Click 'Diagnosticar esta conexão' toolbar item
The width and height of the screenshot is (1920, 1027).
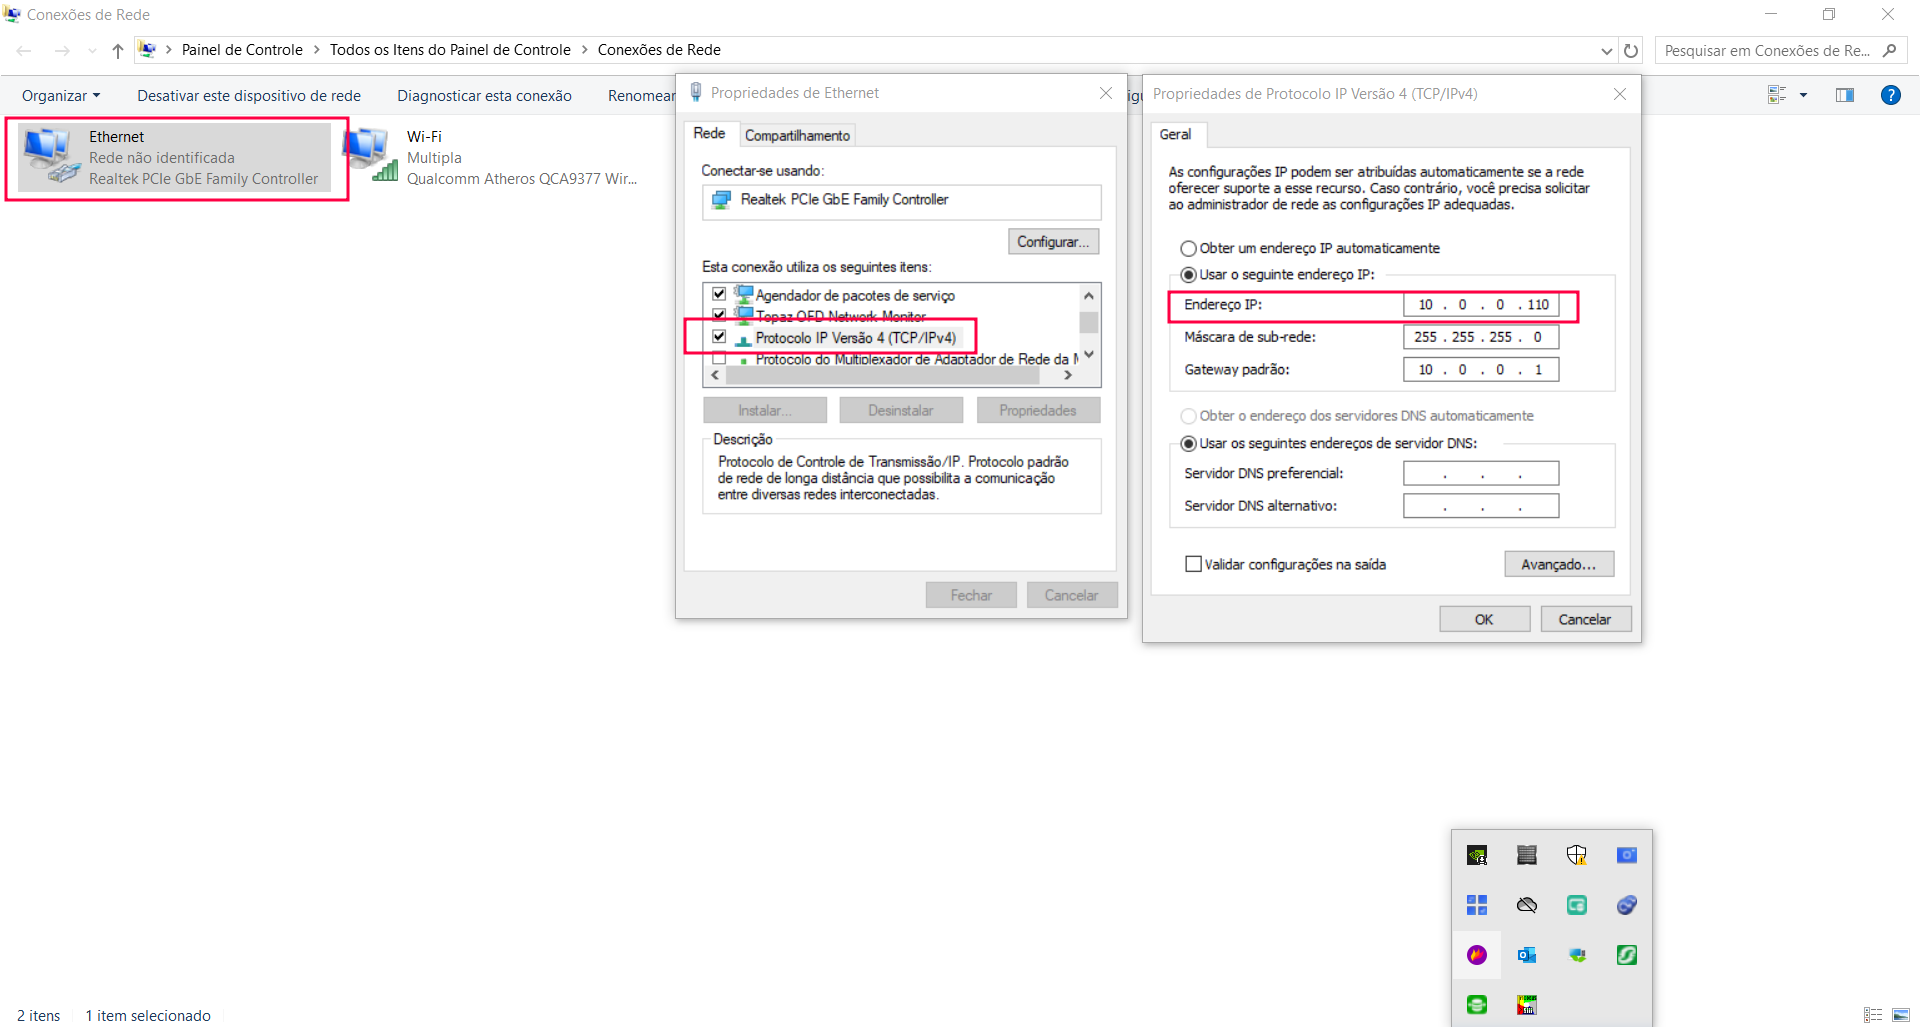484,96
